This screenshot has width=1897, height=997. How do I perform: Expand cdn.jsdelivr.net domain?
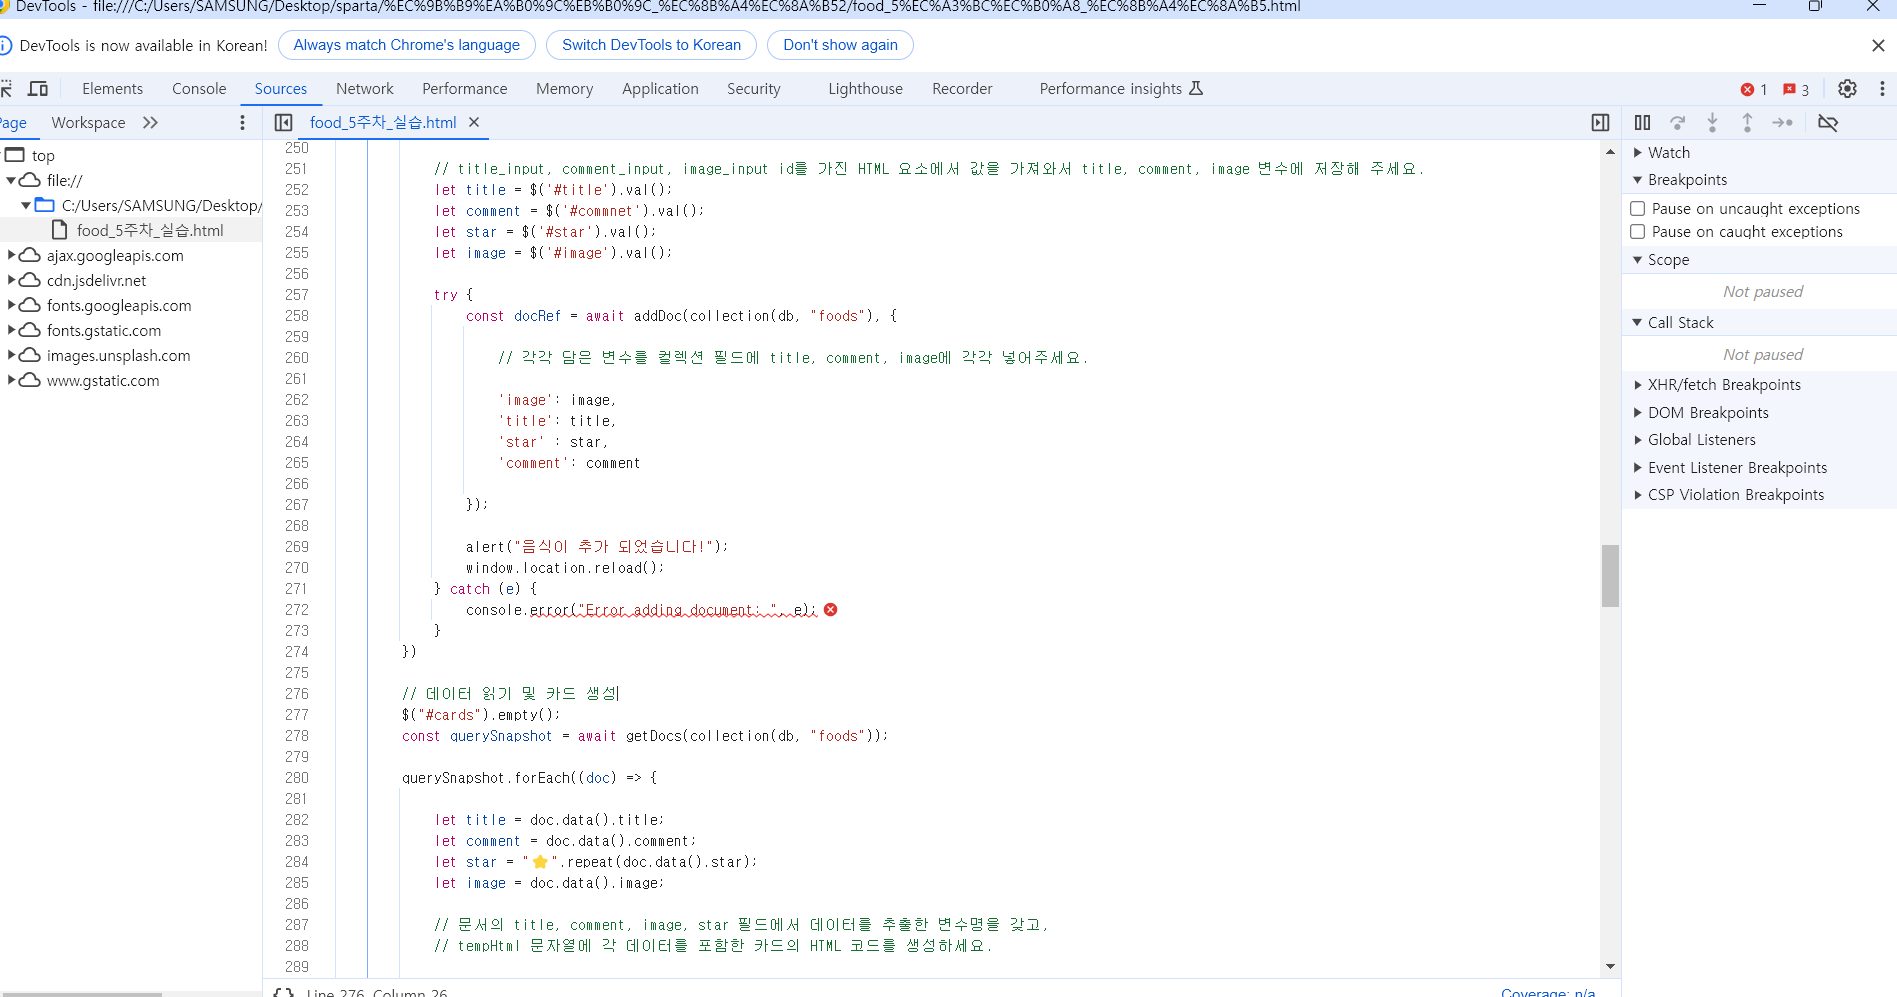click(x=11, y=281)
